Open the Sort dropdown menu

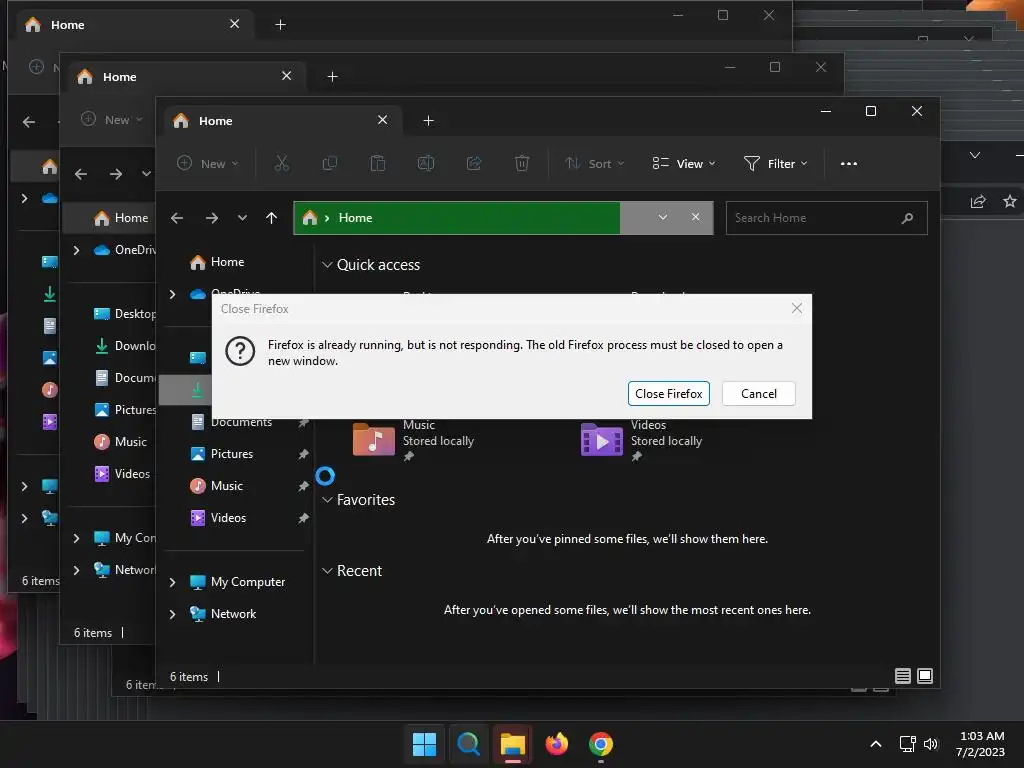point(594,163)
